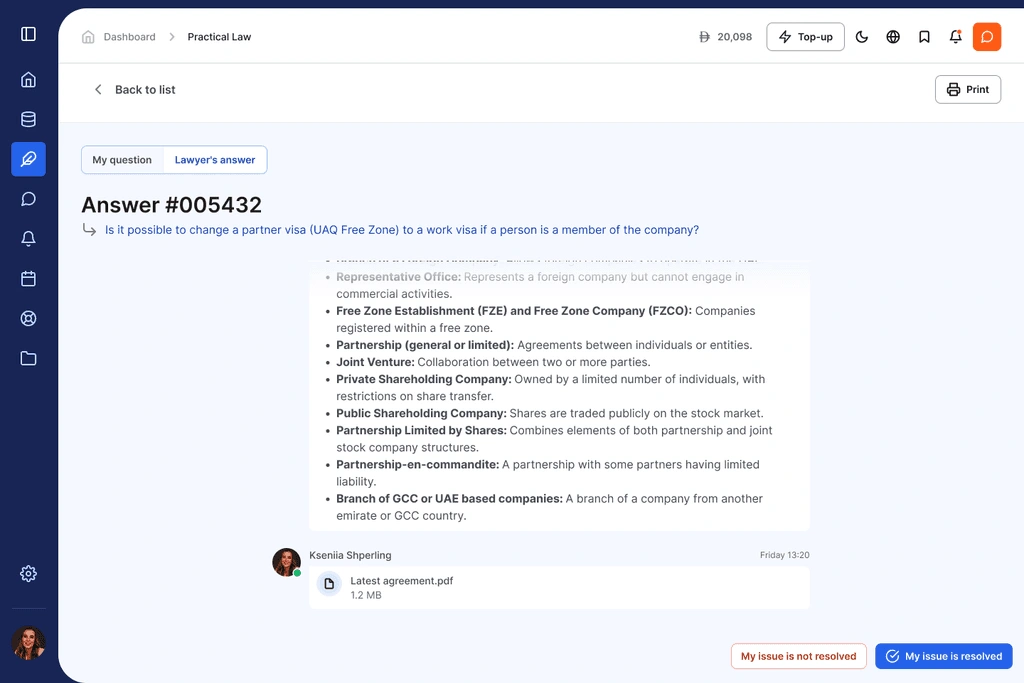Click the Top-up button
Screen dimensions: 1024x683
pos(805,37)
